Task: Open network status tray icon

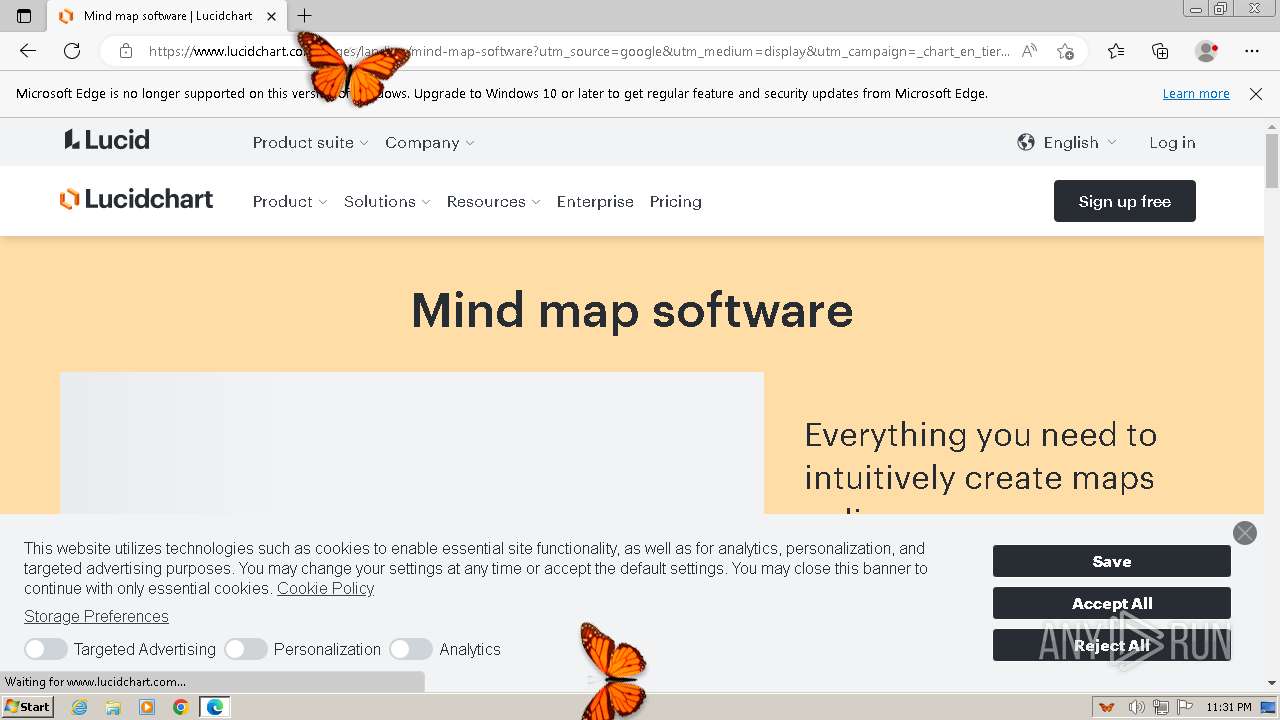Action: (x=1160, y=707)
